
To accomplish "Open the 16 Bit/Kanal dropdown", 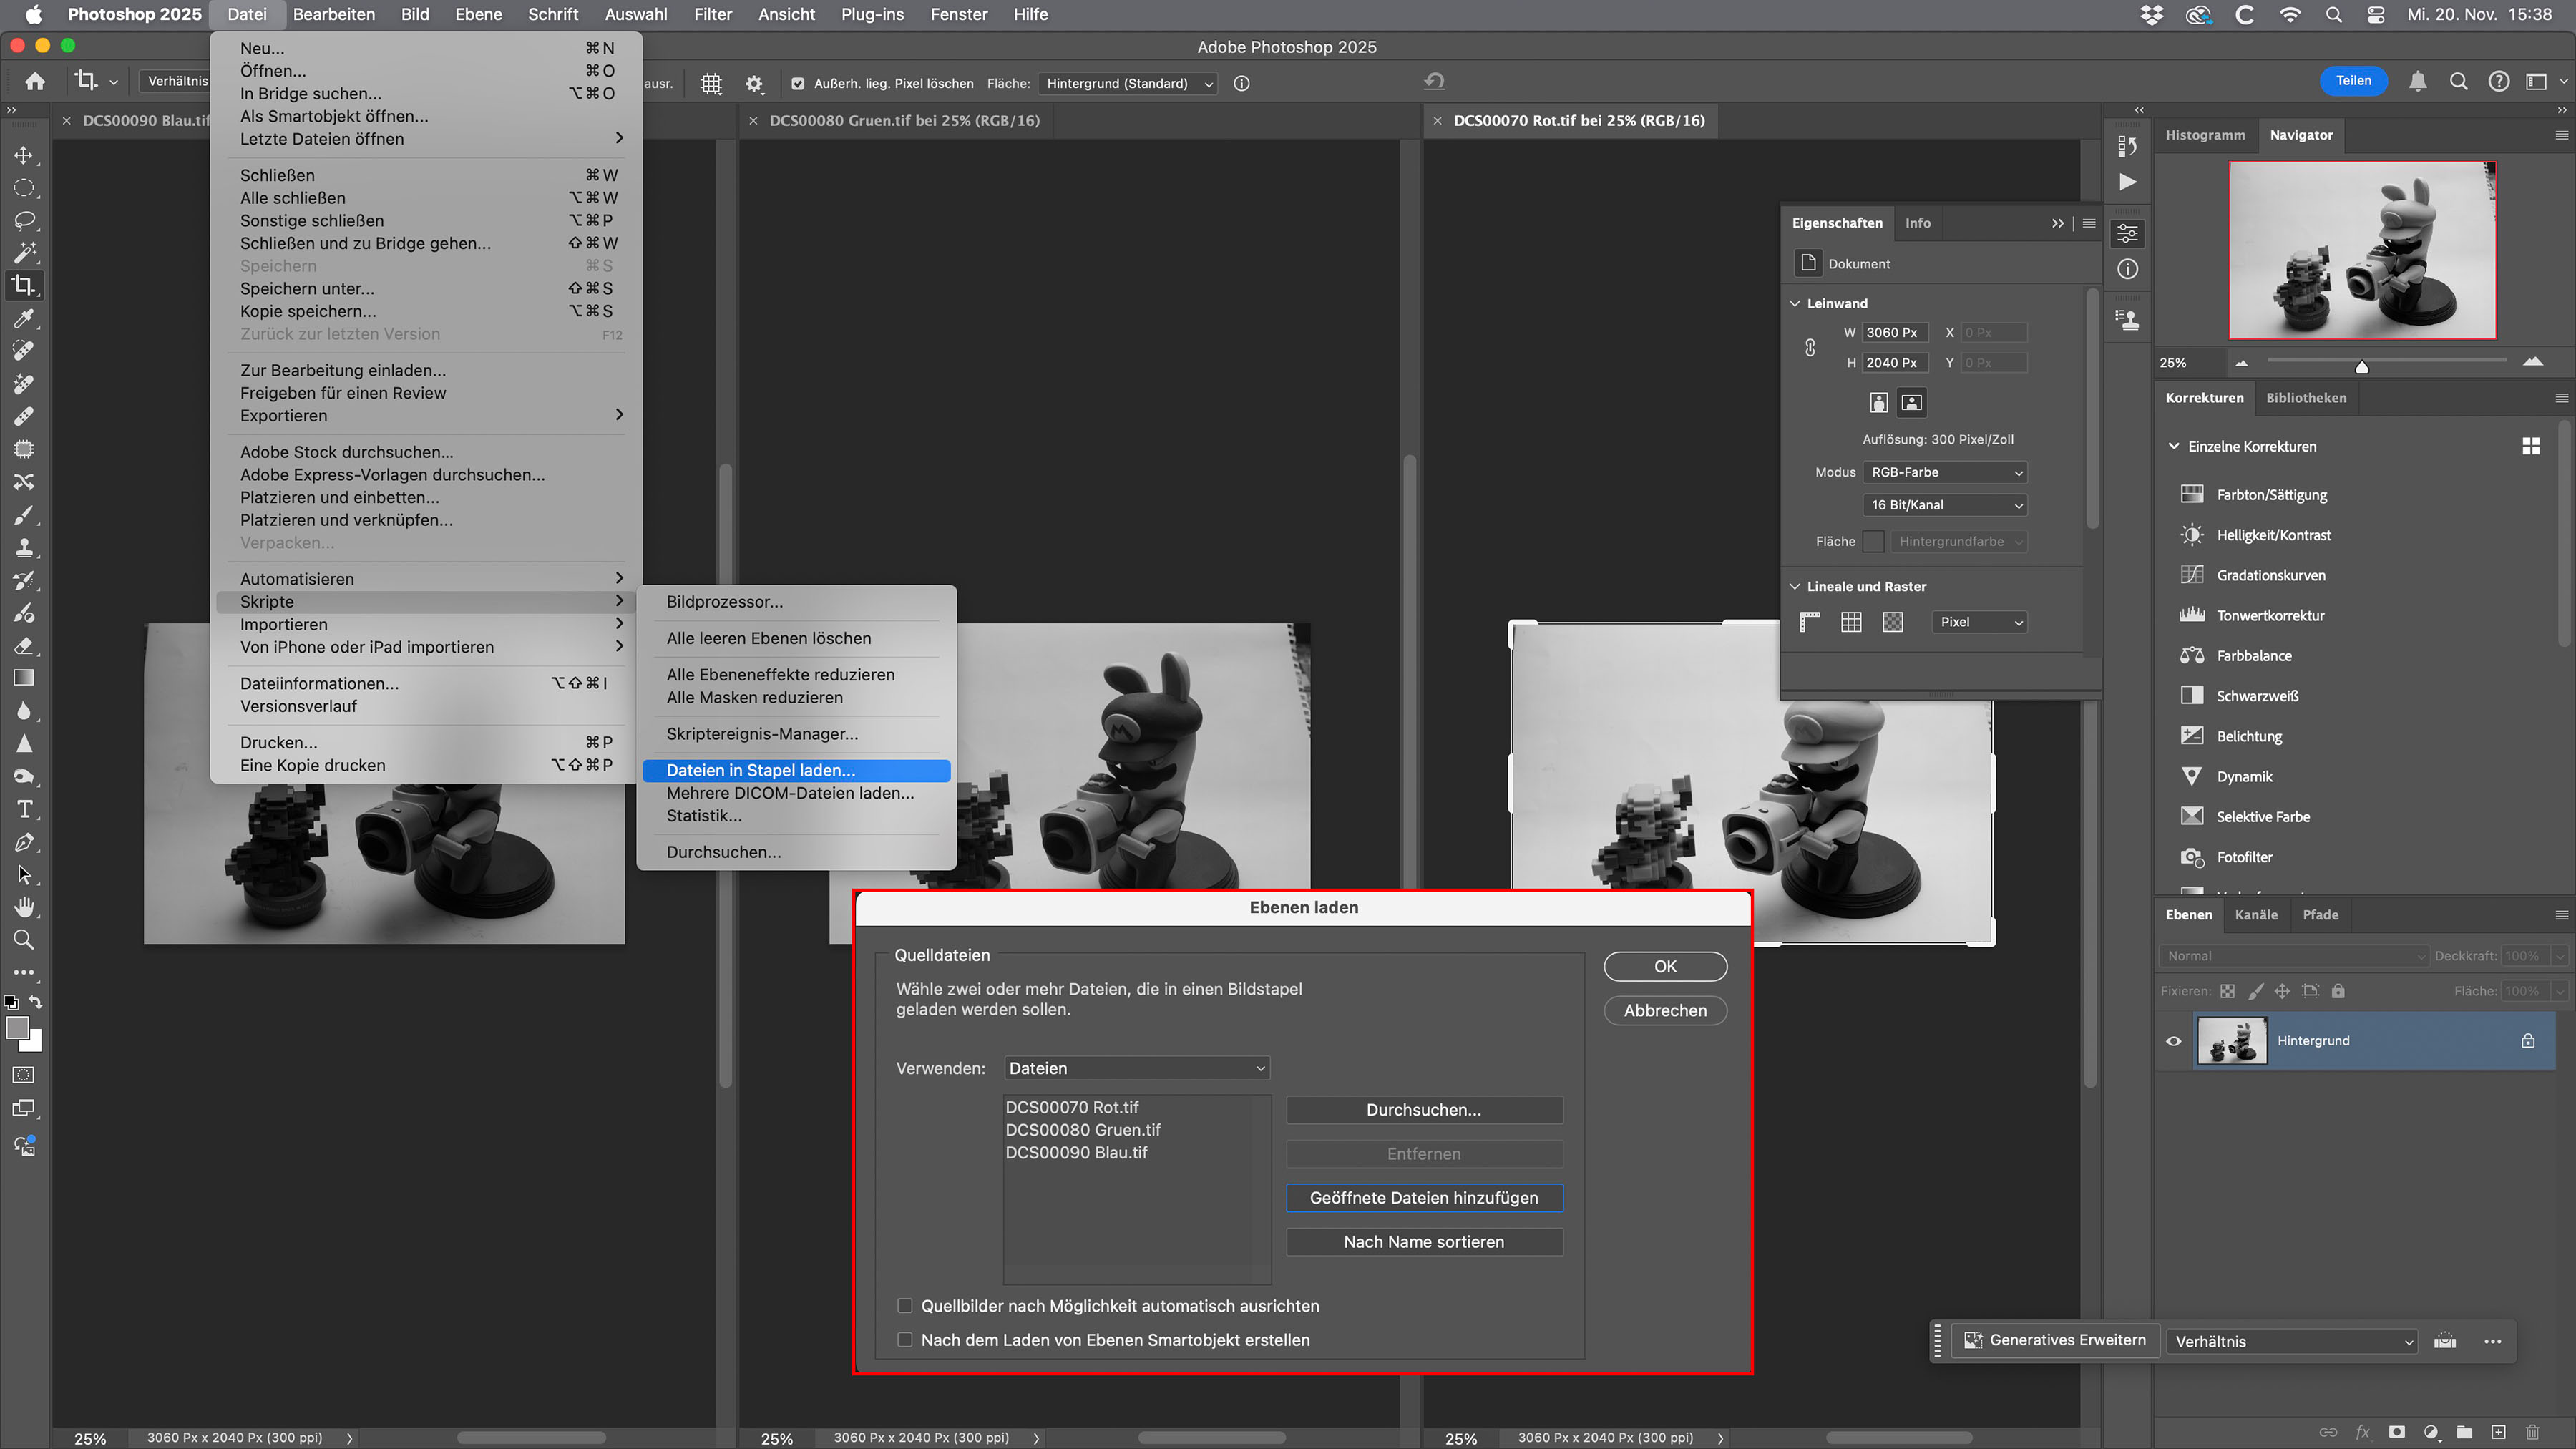I will 1945,505.
